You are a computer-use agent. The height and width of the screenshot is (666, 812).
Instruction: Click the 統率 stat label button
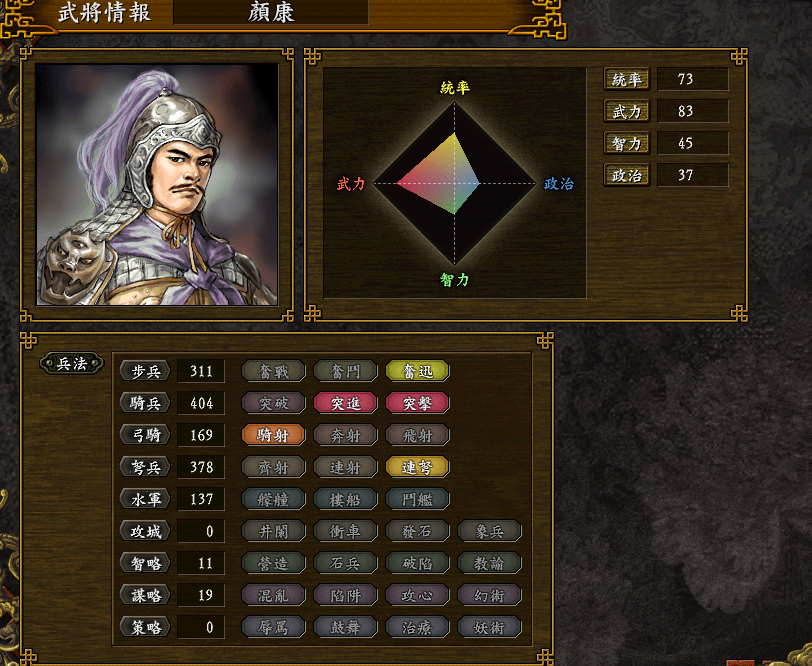(627, 79)
